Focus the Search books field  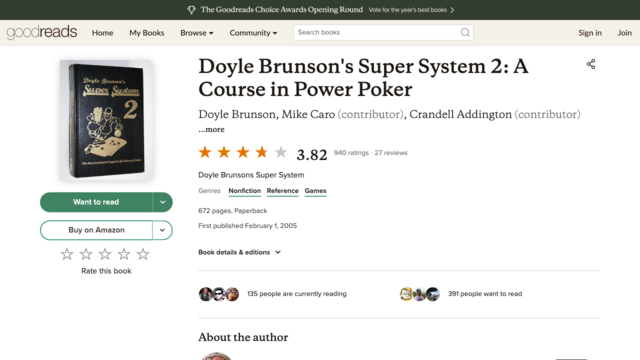pos(378,33)
